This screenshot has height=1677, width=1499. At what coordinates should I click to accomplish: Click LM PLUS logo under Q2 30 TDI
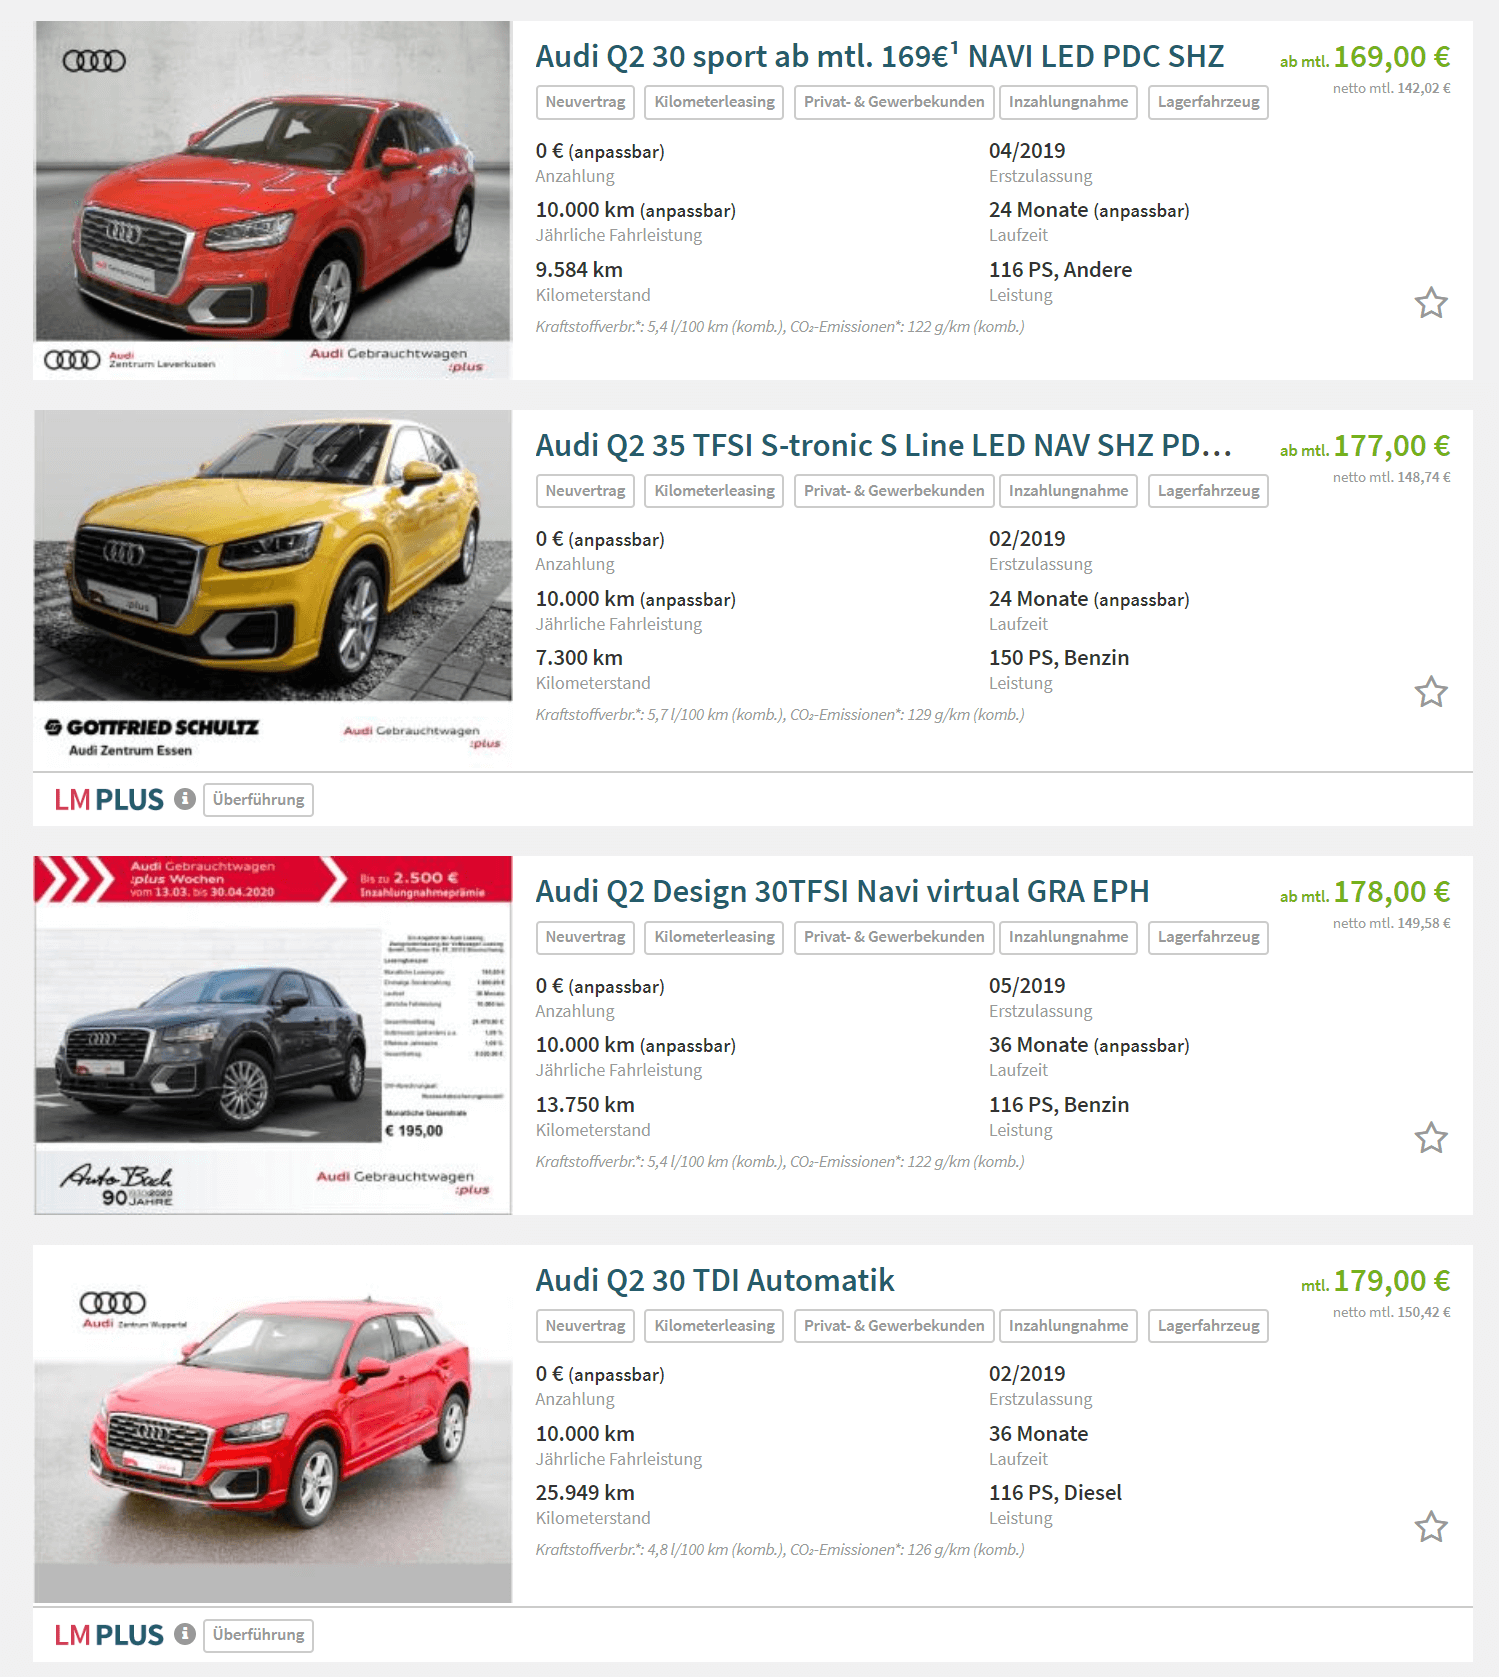(109, 1635)
